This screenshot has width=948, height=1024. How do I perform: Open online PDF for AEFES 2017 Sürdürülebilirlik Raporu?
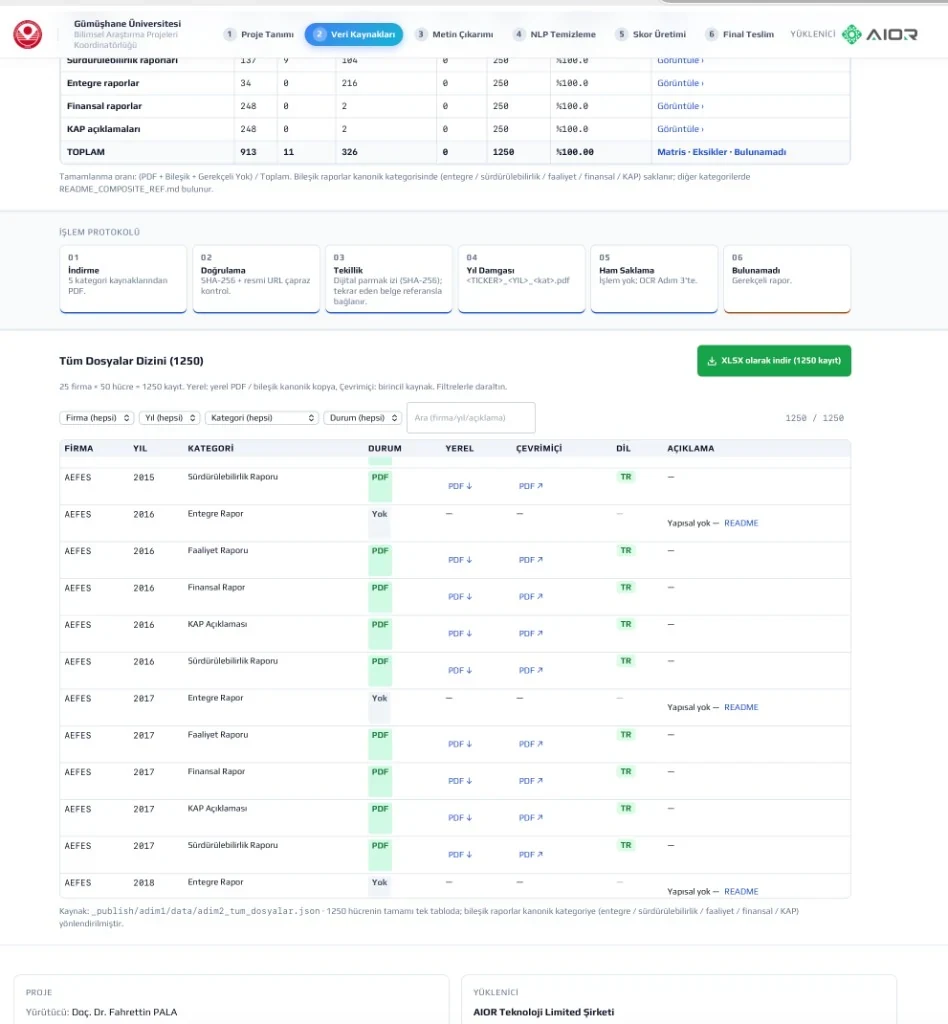coord(530,854)
